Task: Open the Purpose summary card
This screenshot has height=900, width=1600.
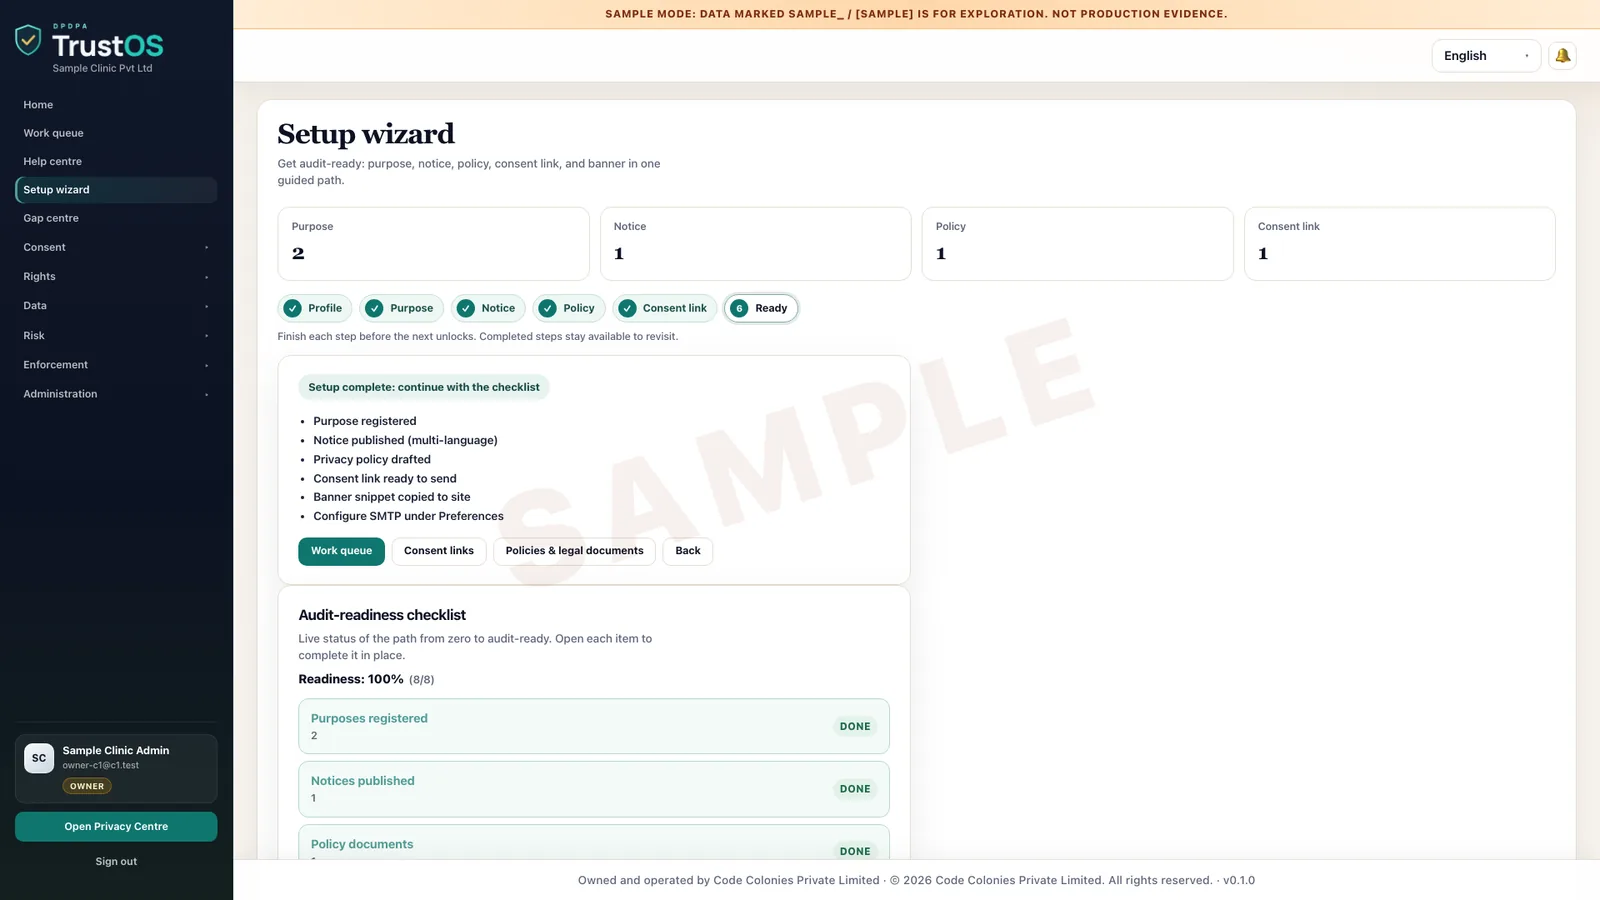Action: tap(433, 244)
